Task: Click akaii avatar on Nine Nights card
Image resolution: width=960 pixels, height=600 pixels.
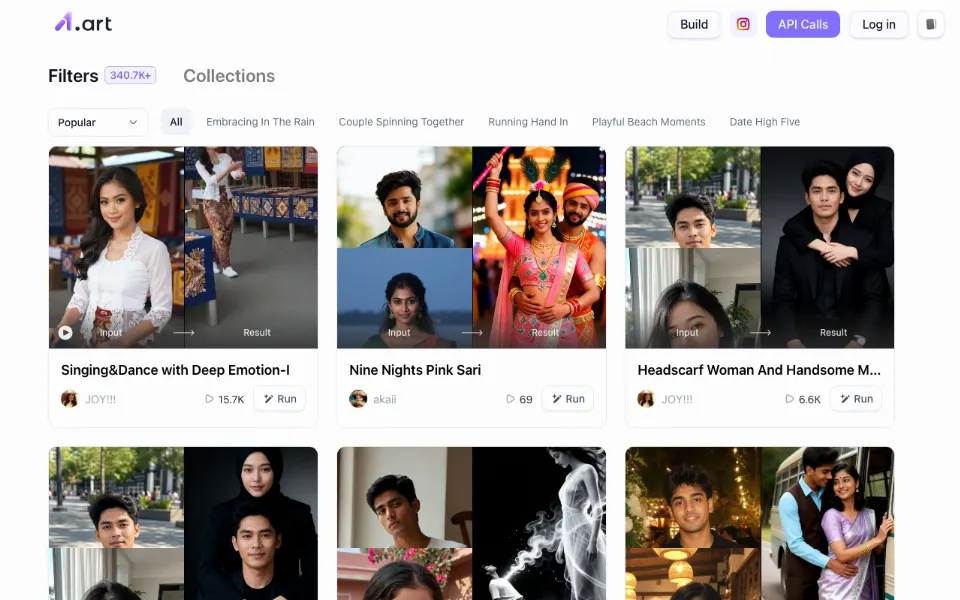Action: point(358,399)
